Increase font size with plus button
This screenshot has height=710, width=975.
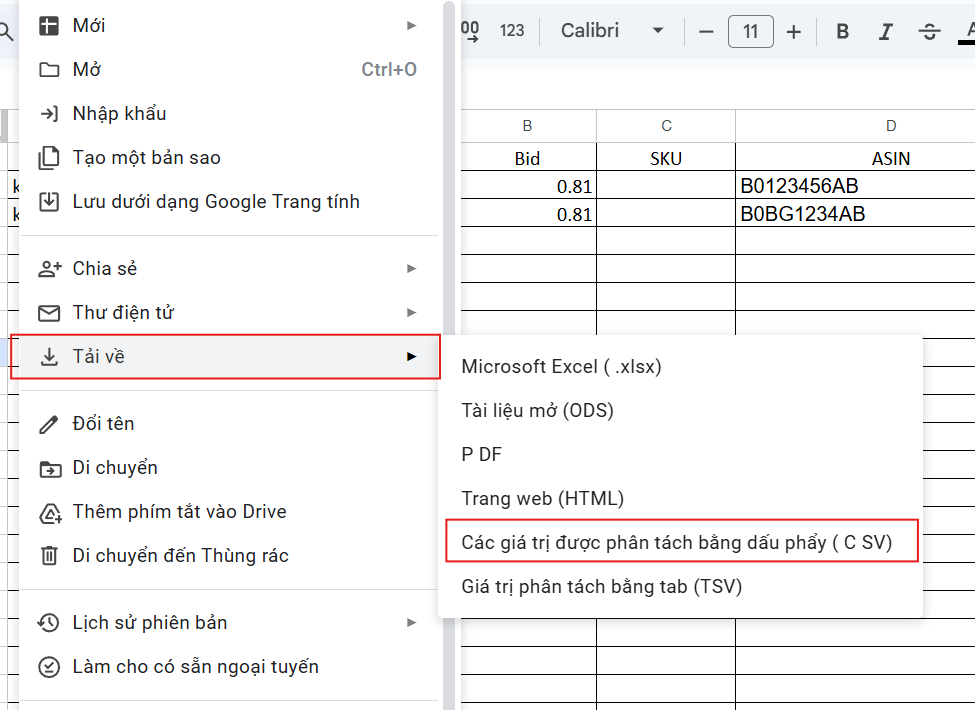point(794,32)
